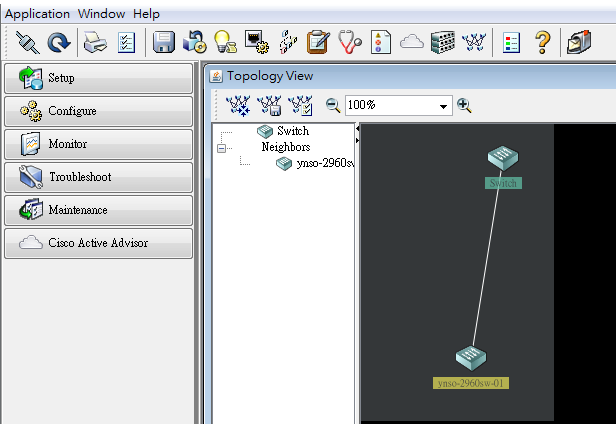Open the Troubleshoot sidebar section
Image resolution: width=616 pixels, height=424 pixels.
point(99,177)
